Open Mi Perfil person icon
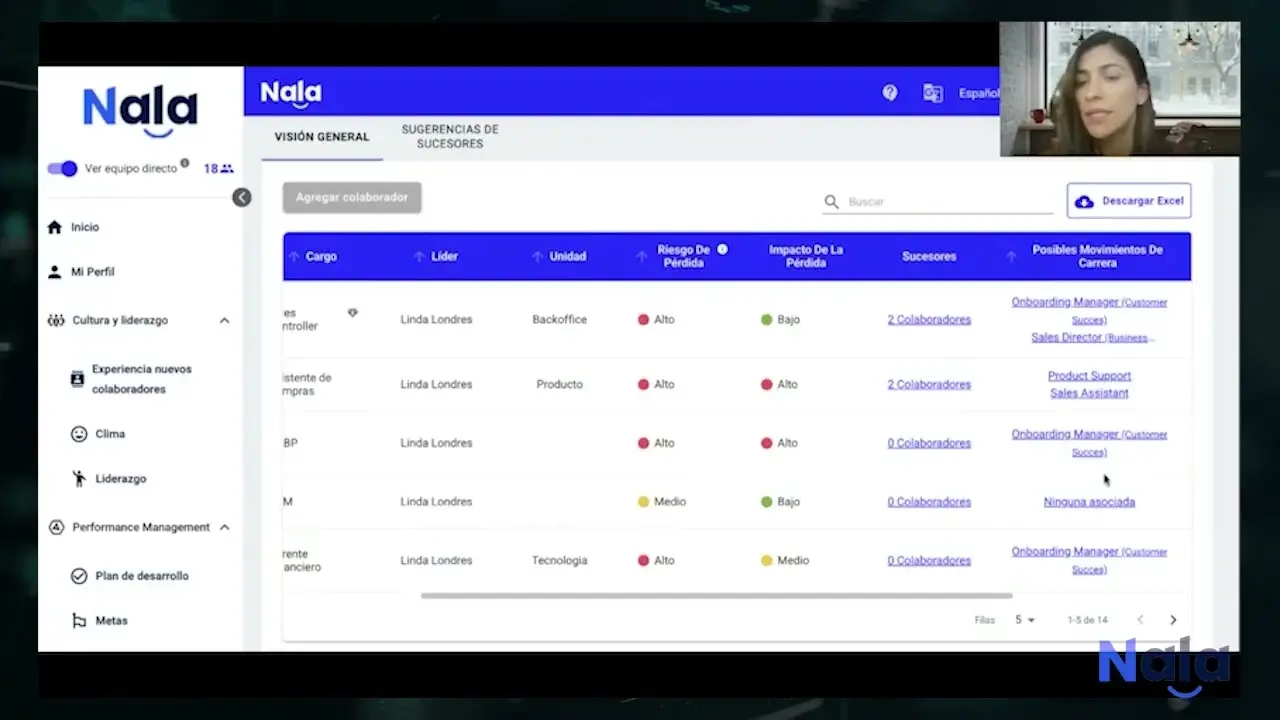Screen dimensions: 1280x720 click(x=55, y=272)
